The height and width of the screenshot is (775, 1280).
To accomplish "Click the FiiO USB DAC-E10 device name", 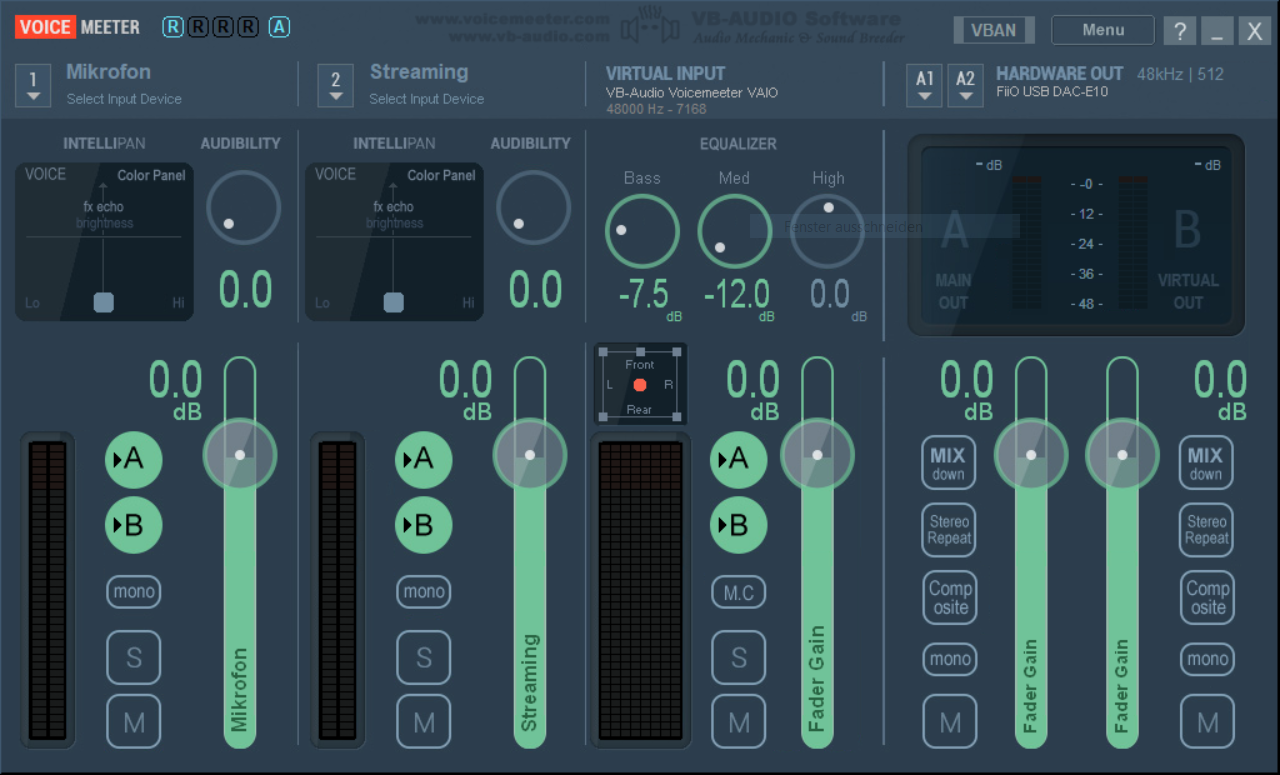I will 1051,92.
